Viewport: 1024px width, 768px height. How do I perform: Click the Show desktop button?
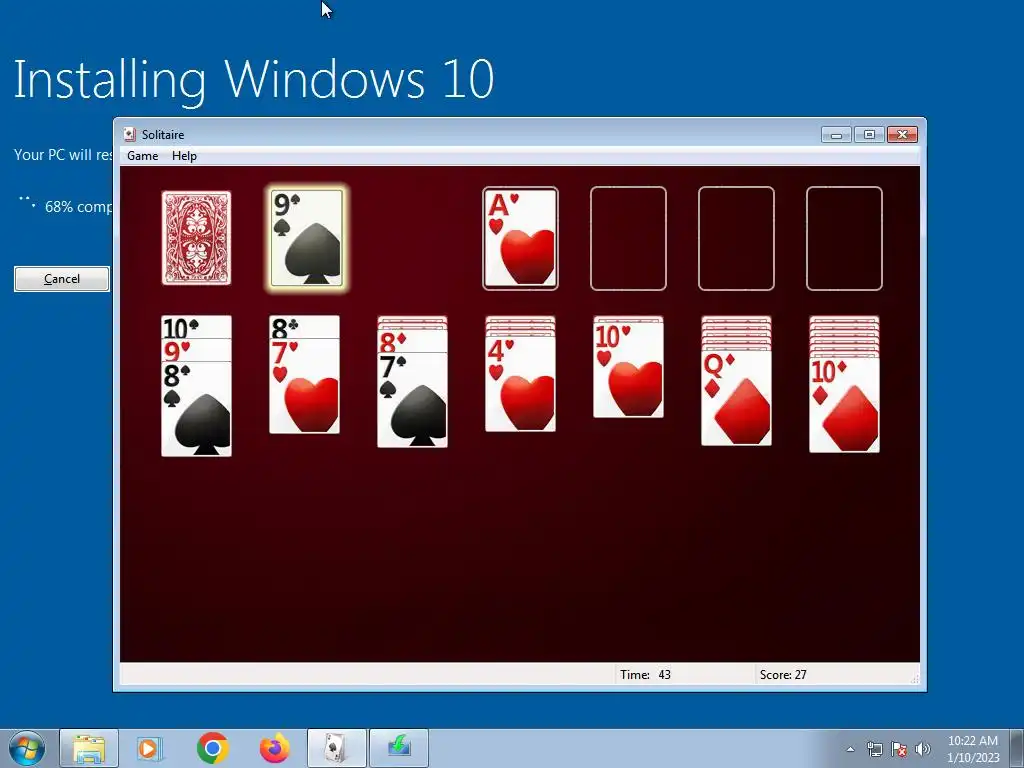[x=1017, y=748]
